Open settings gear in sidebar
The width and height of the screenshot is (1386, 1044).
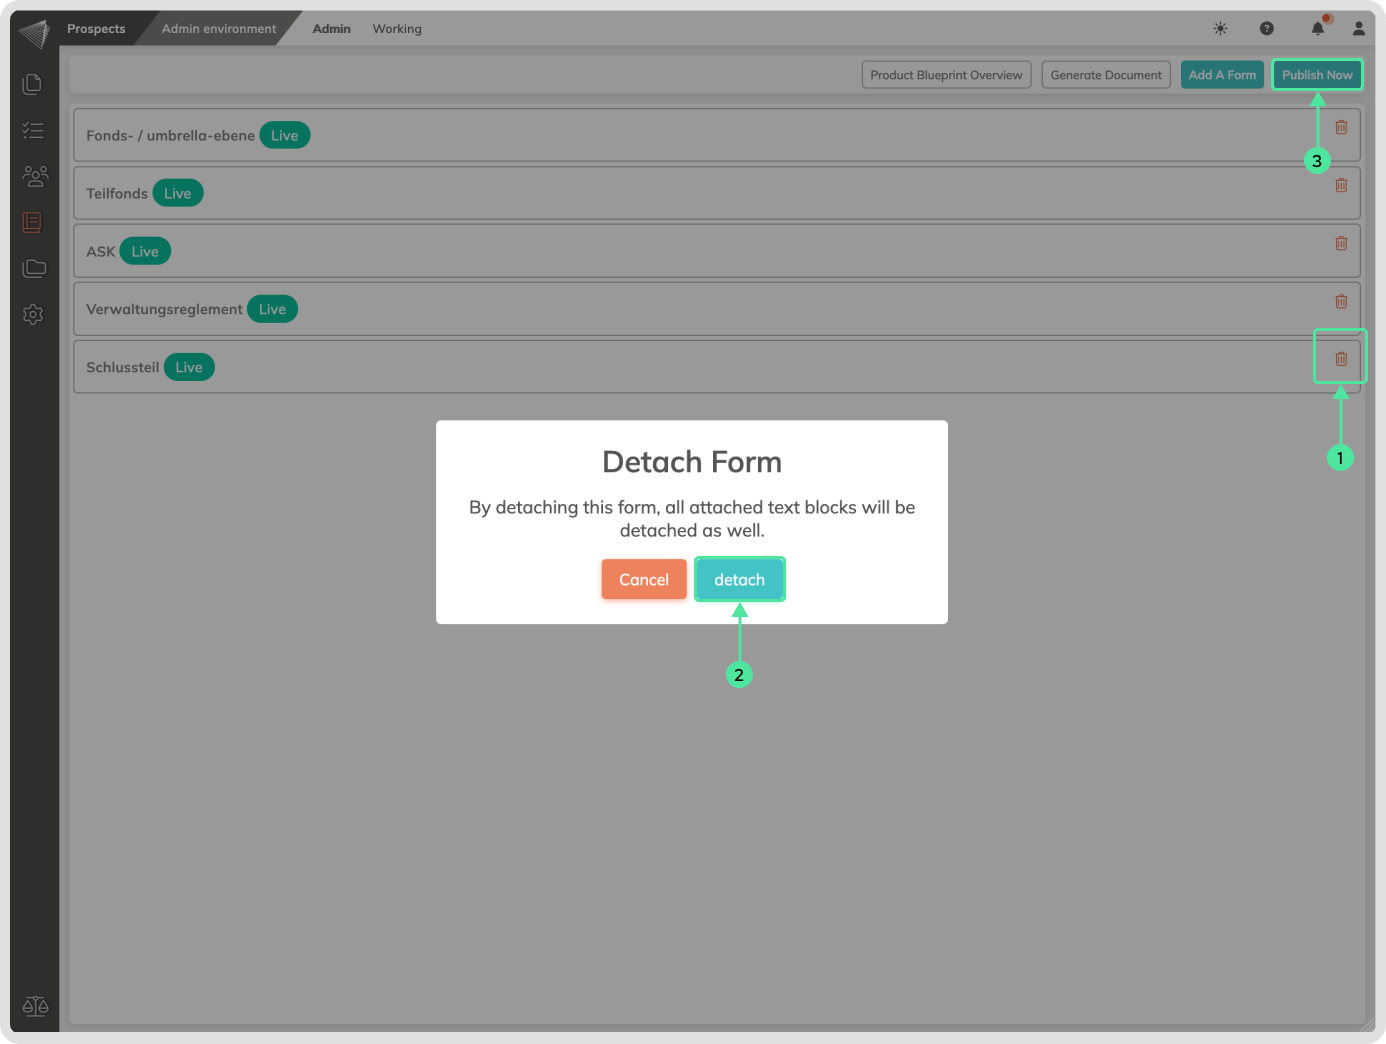[x=33, y=314]
